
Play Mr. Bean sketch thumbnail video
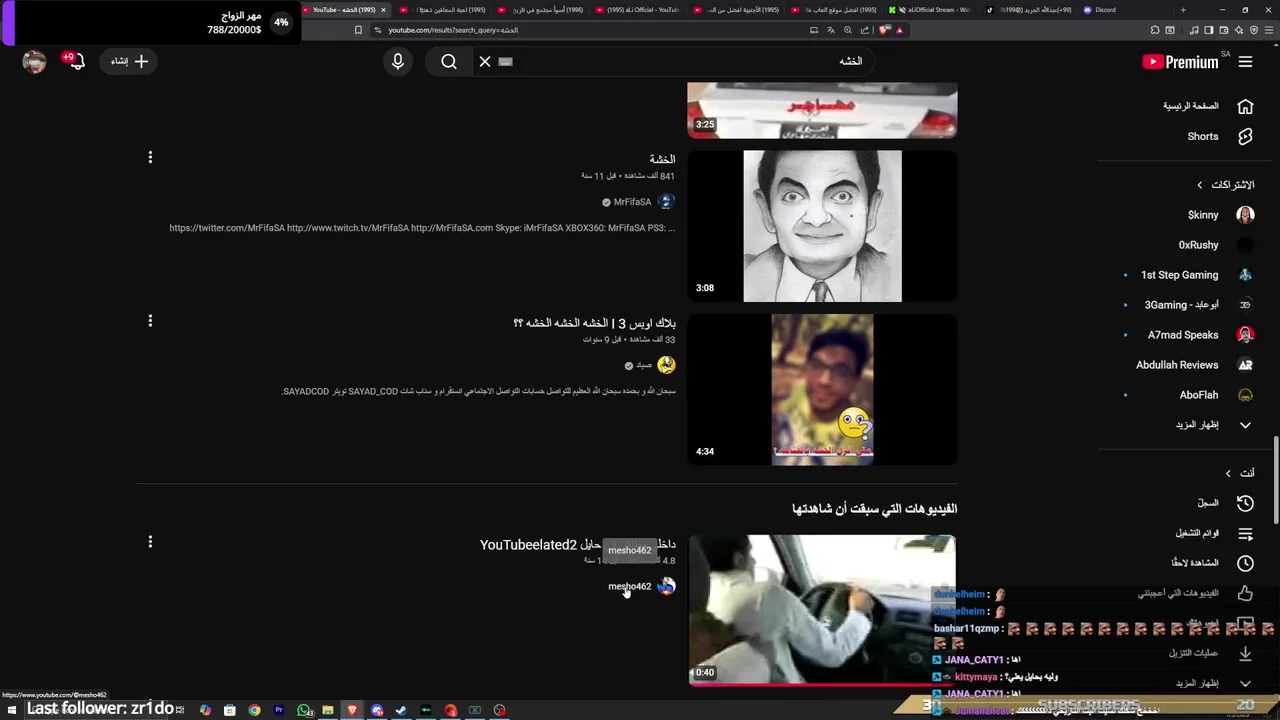[822, 226]
